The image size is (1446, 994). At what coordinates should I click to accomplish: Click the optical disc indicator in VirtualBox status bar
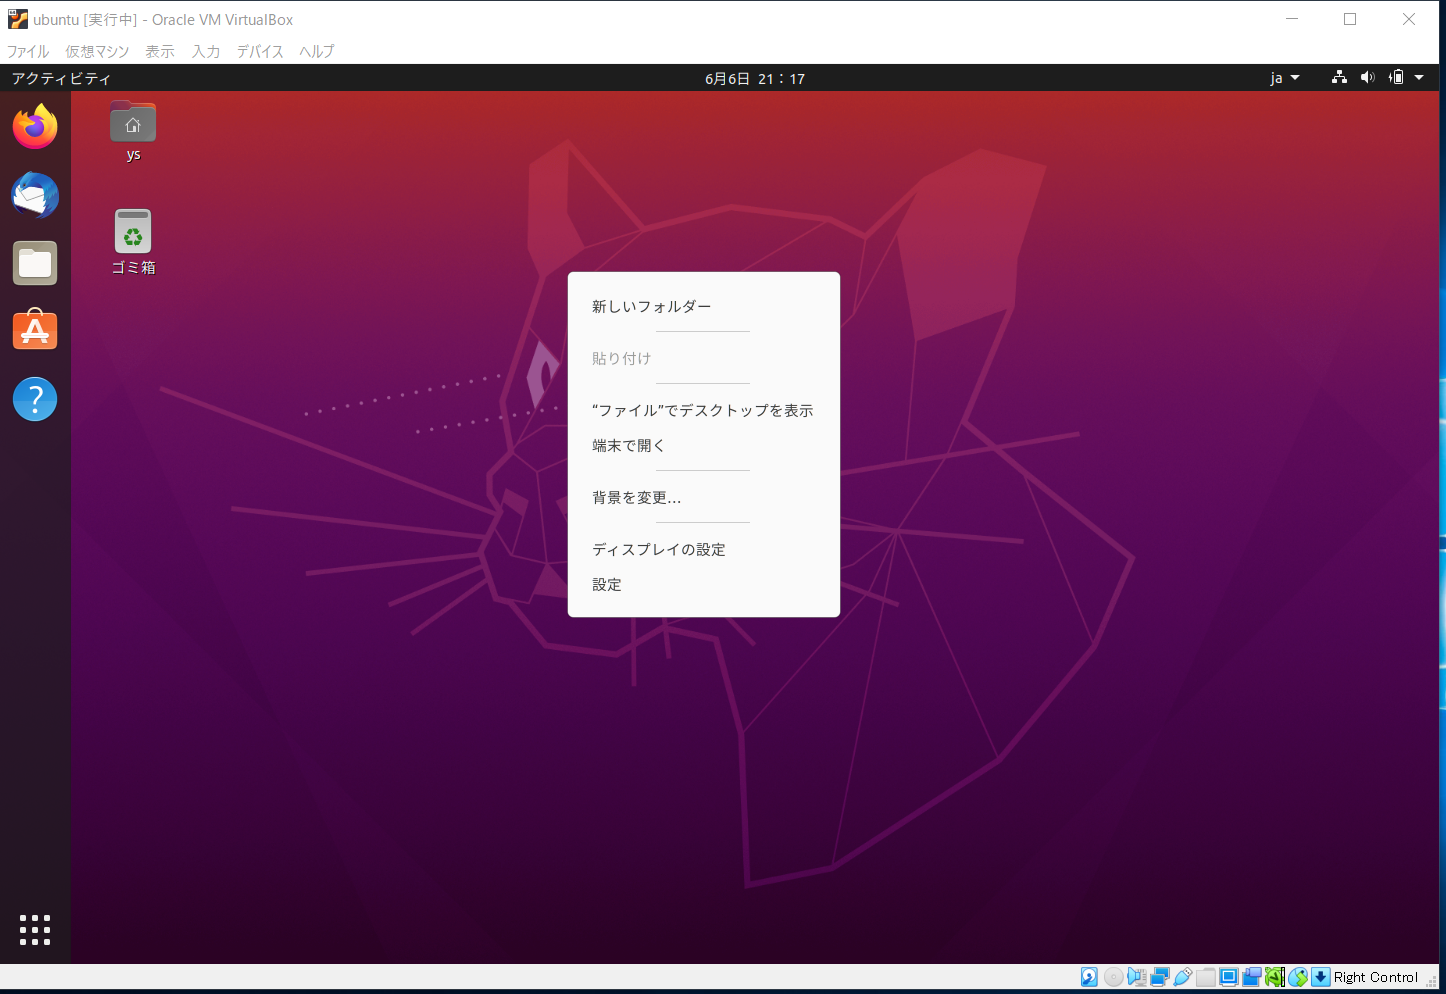coord(1113,977)
